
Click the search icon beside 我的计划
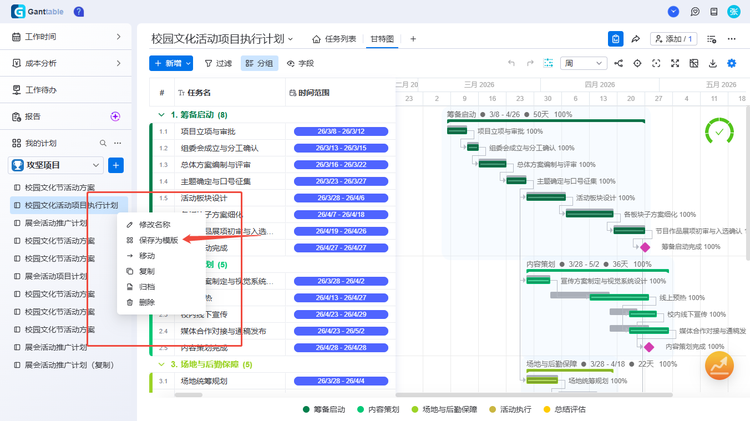click(x=103, y=143)
